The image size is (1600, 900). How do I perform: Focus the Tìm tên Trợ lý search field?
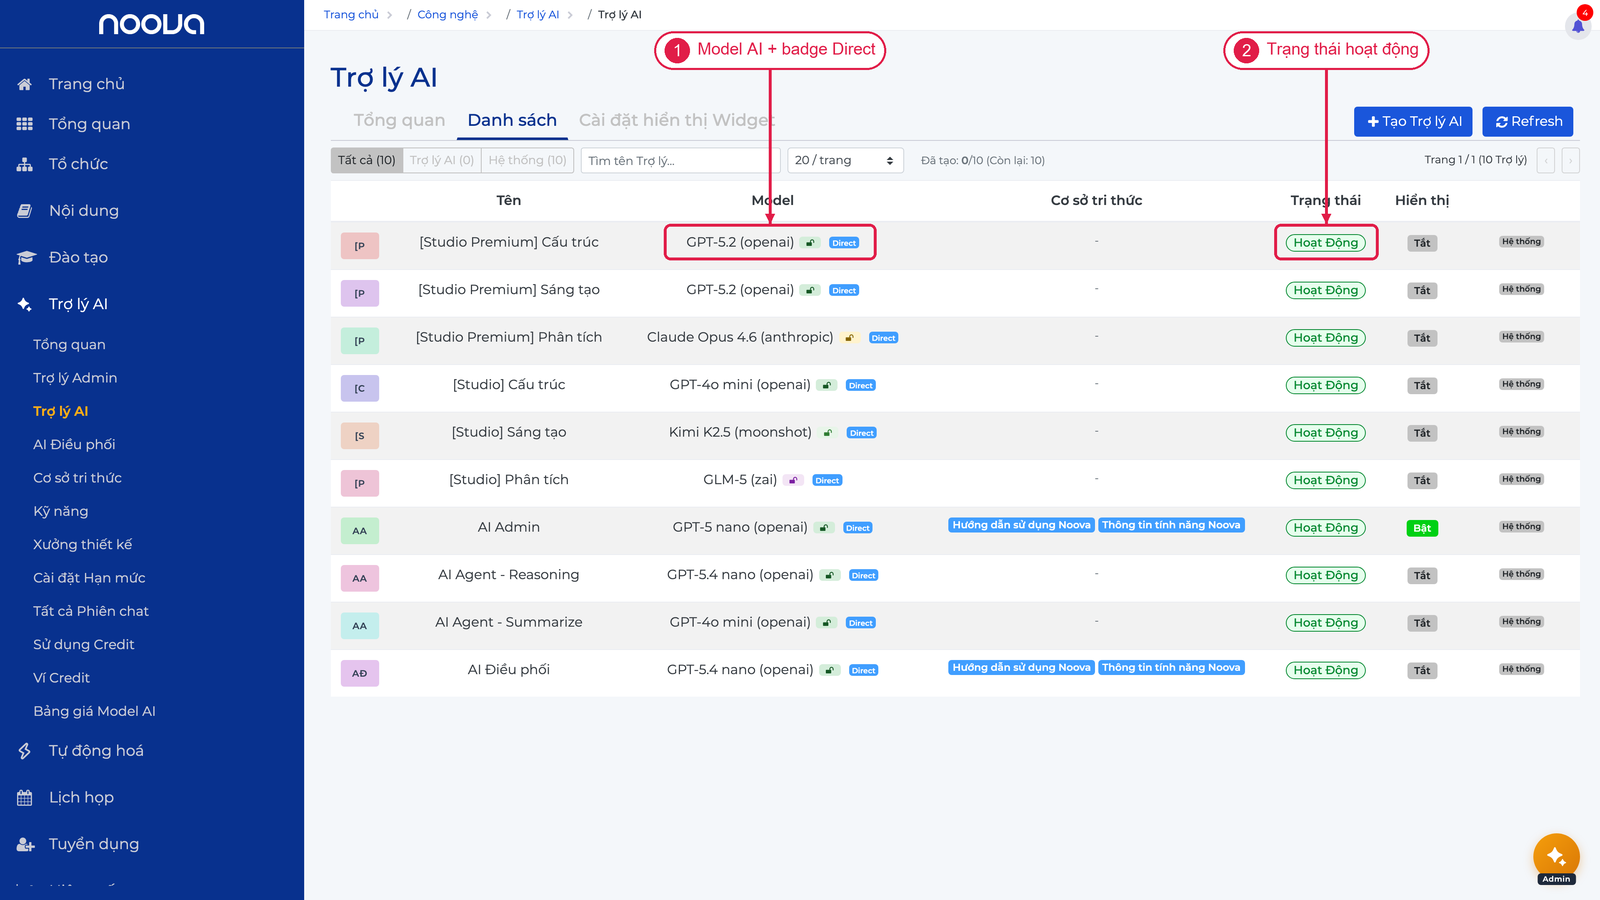[x=674, y=160]
